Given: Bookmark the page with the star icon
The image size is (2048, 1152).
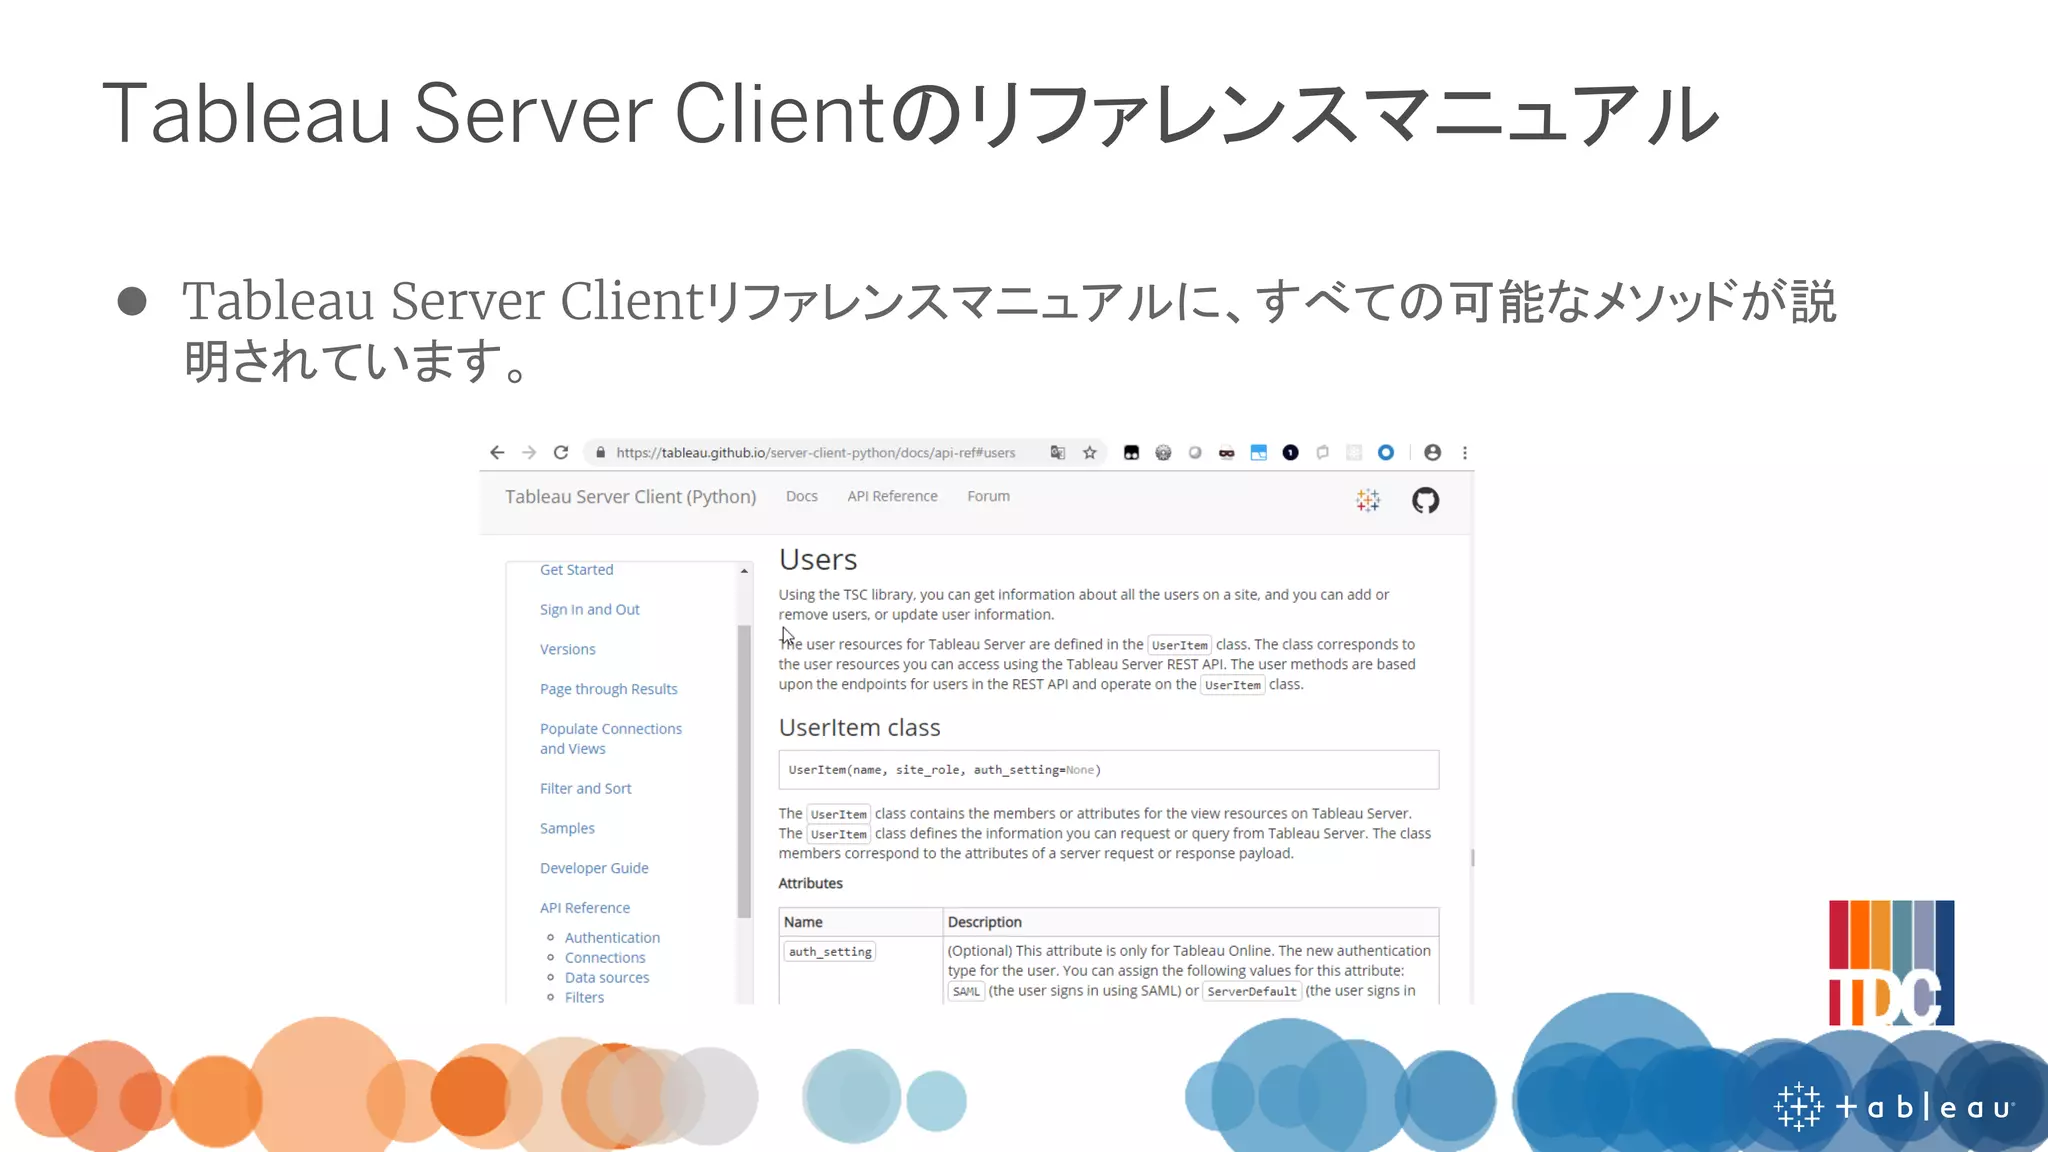Looking at the screenshot, I should 1090,453.
